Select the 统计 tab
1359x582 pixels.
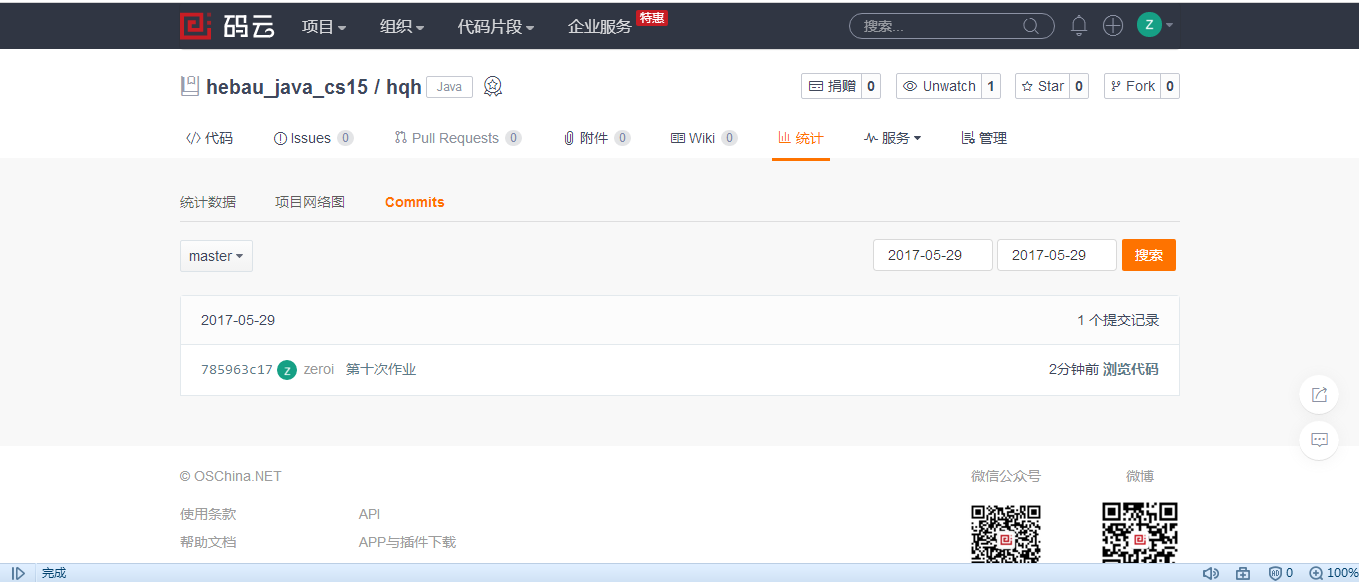(801, 138)
